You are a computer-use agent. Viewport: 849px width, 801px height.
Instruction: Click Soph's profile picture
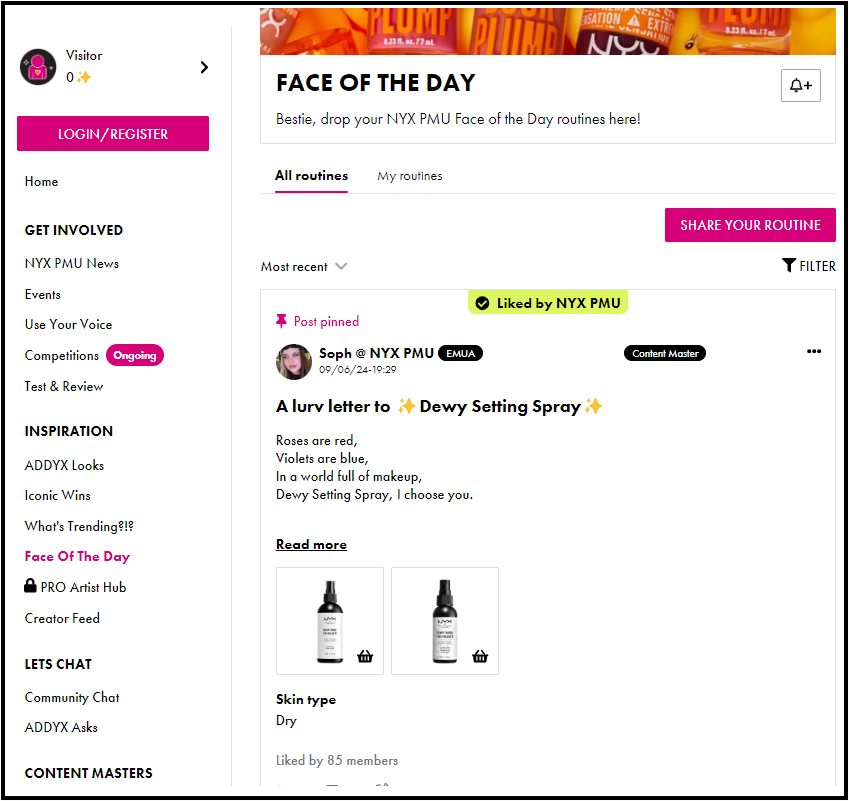pos(293,361)
